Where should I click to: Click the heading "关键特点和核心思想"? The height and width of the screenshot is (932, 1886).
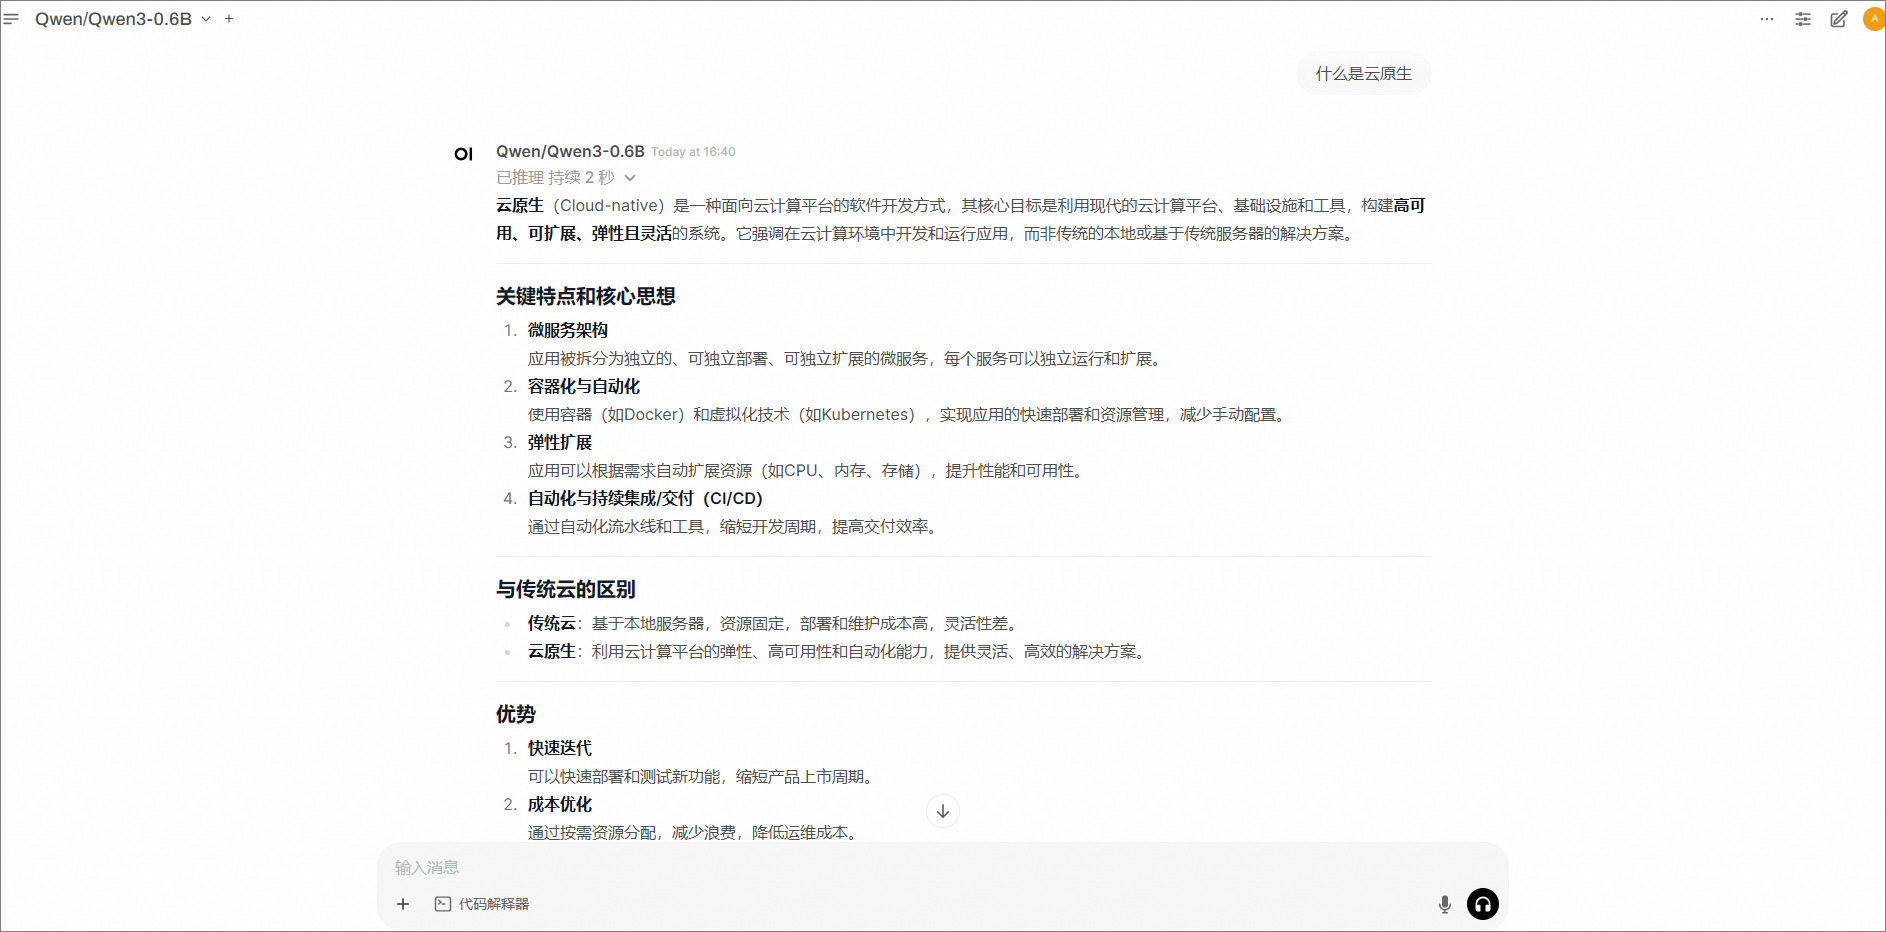(x=586, y=296)
